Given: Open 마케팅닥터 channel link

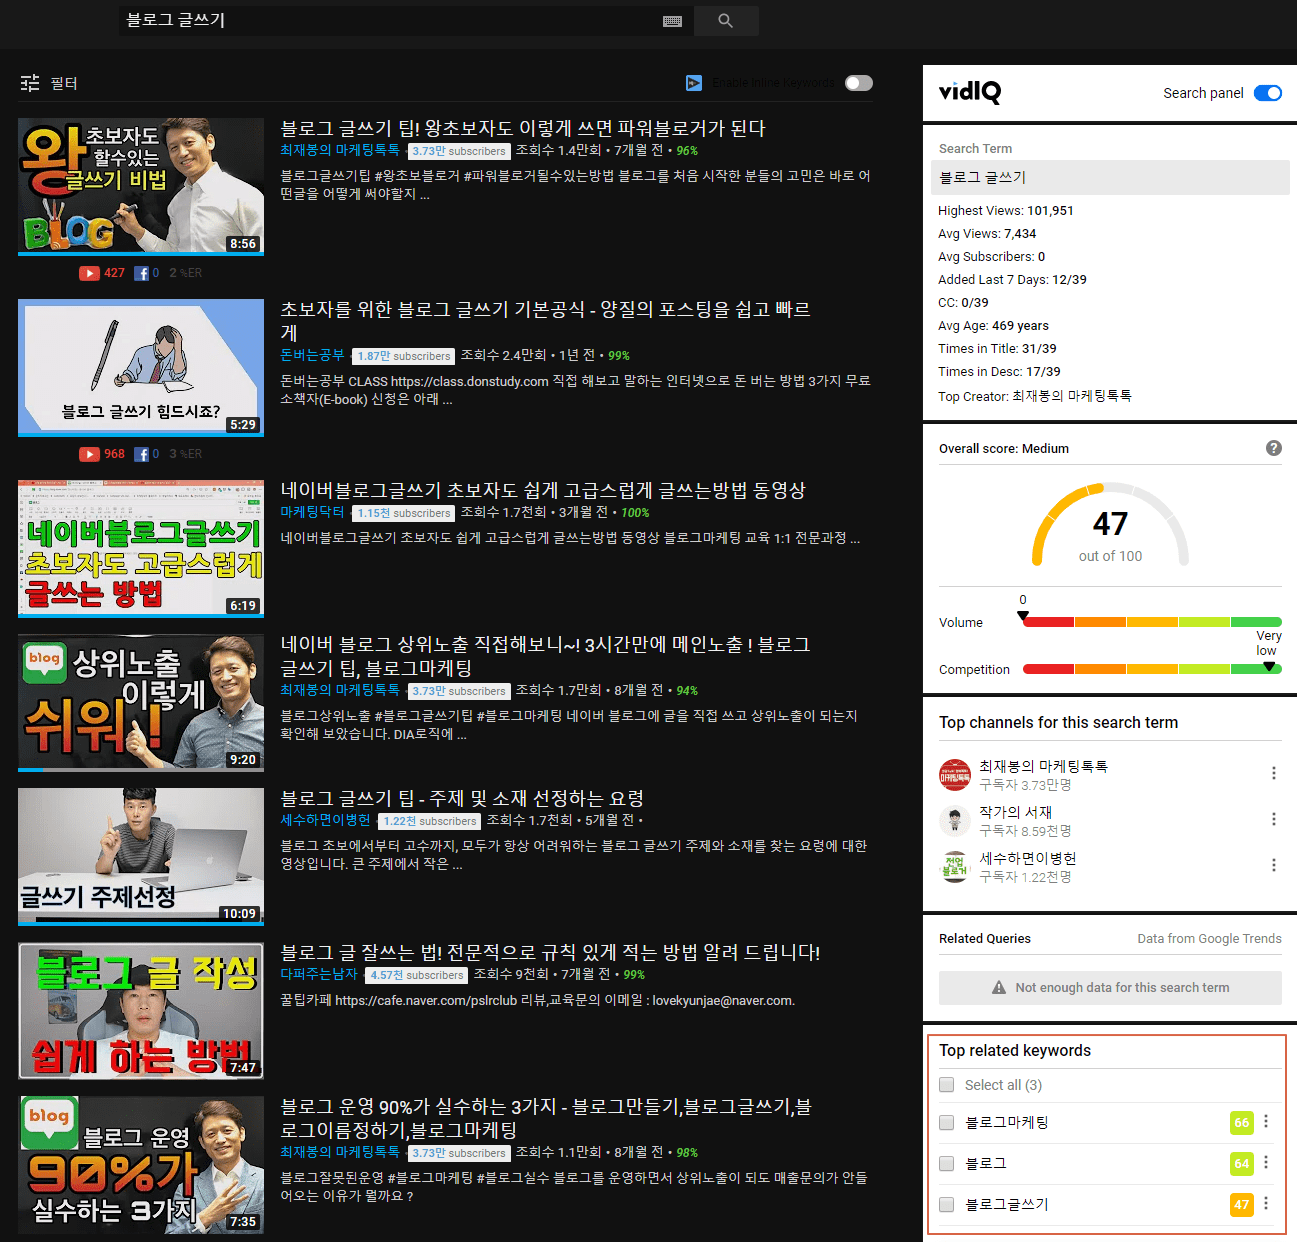Looking at the screenshot, I should [312, 512].
